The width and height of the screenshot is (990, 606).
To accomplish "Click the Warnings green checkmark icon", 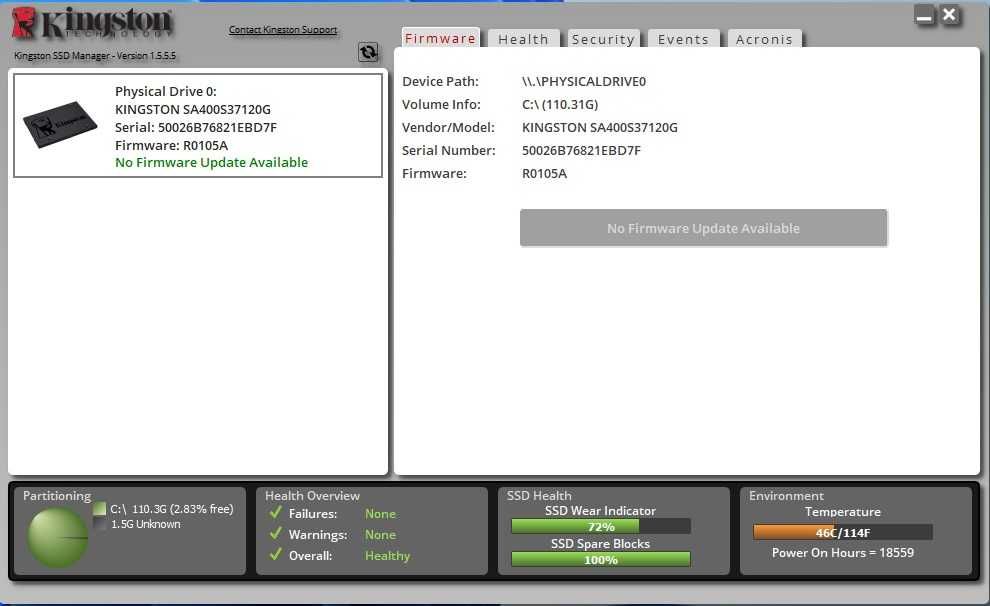I will 275,533.
